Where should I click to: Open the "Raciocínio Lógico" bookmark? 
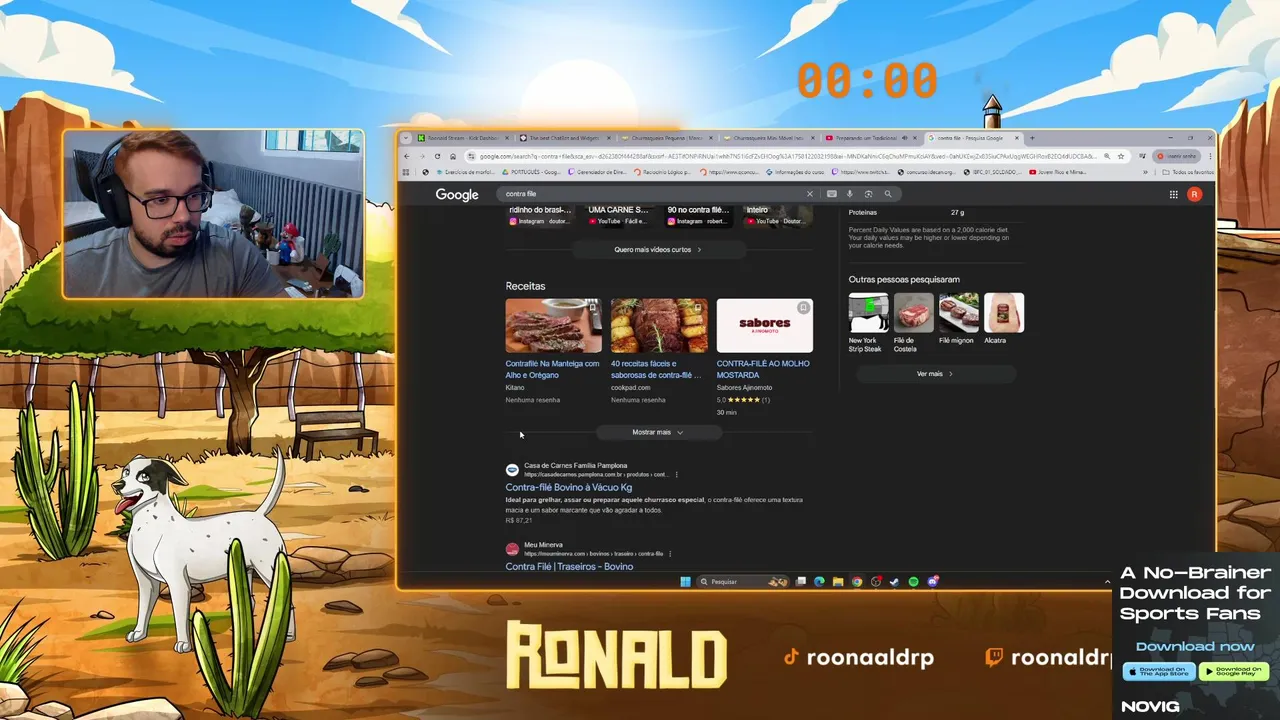662,172
